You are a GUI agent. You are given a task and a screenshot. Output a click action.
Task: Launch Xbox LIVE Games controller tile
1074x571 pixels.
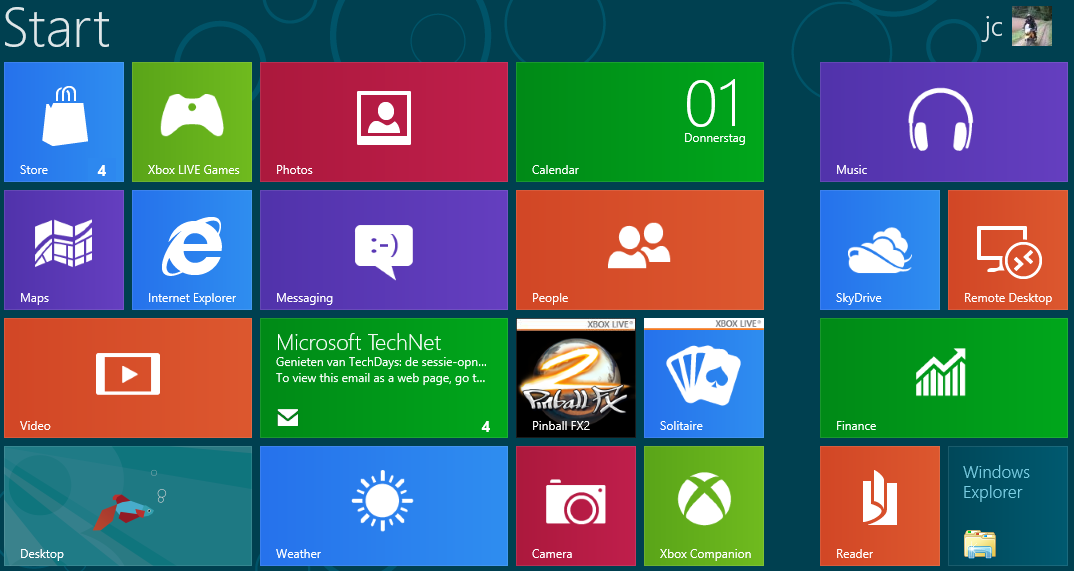click(x=192, y=122)
